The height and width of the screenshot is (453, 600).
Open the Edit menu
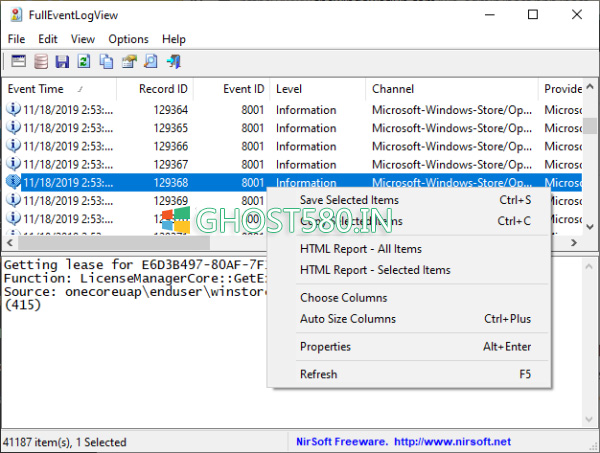(x=48, y=39)
